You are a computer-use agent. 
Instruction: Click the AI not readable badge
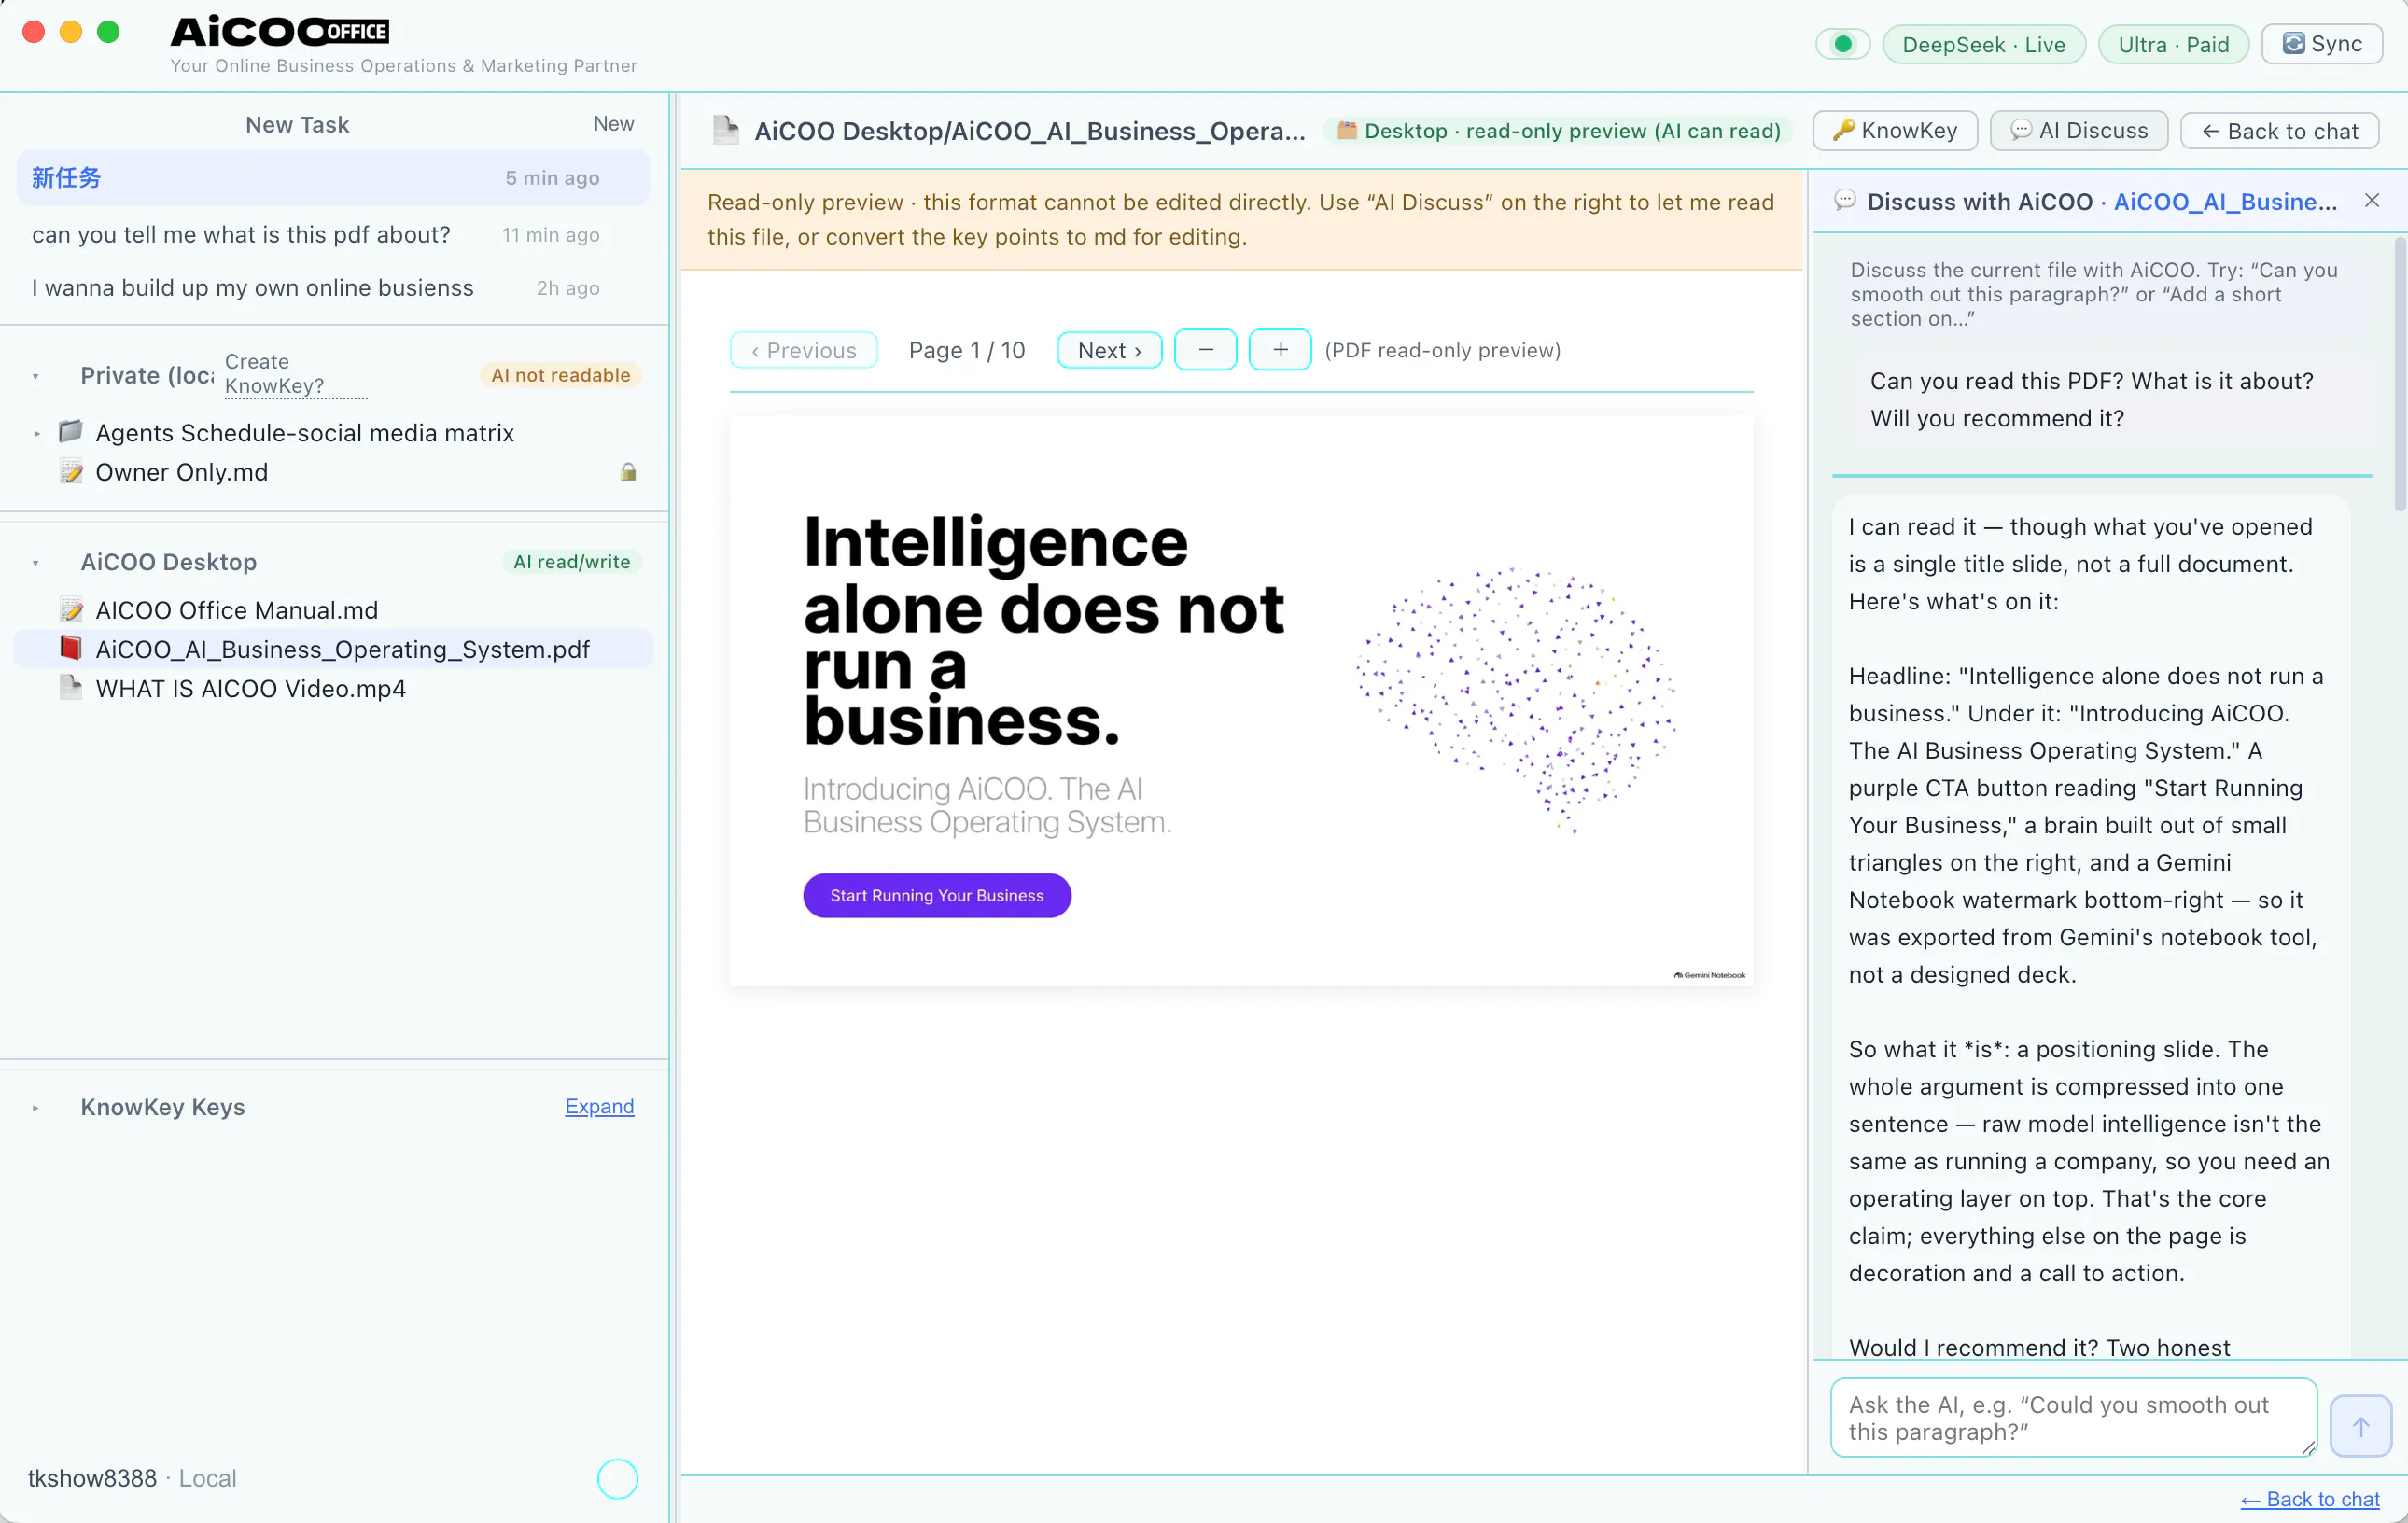pyautogui.click(x=560, y=375)
